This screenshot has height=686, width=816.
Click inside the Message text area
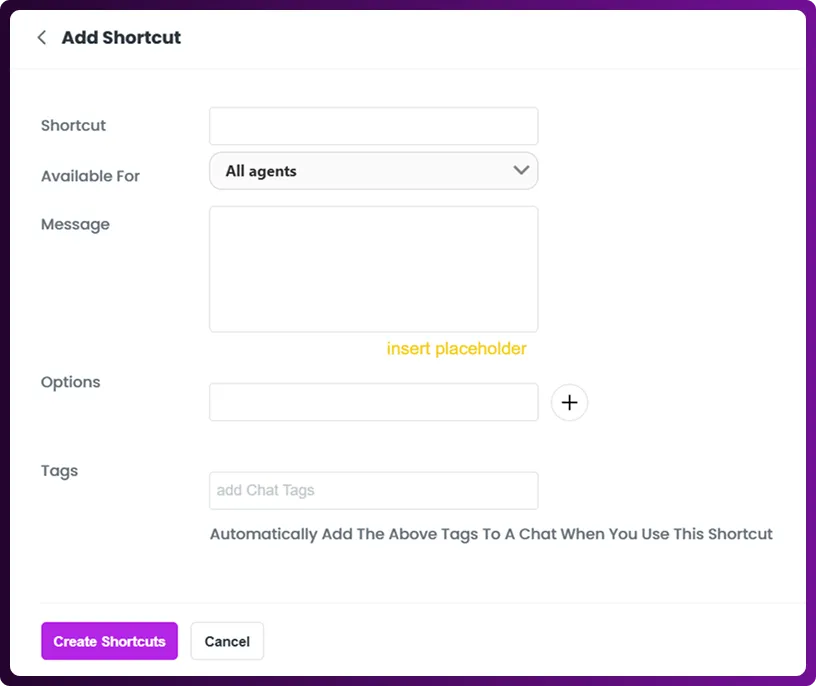point(373,269)
